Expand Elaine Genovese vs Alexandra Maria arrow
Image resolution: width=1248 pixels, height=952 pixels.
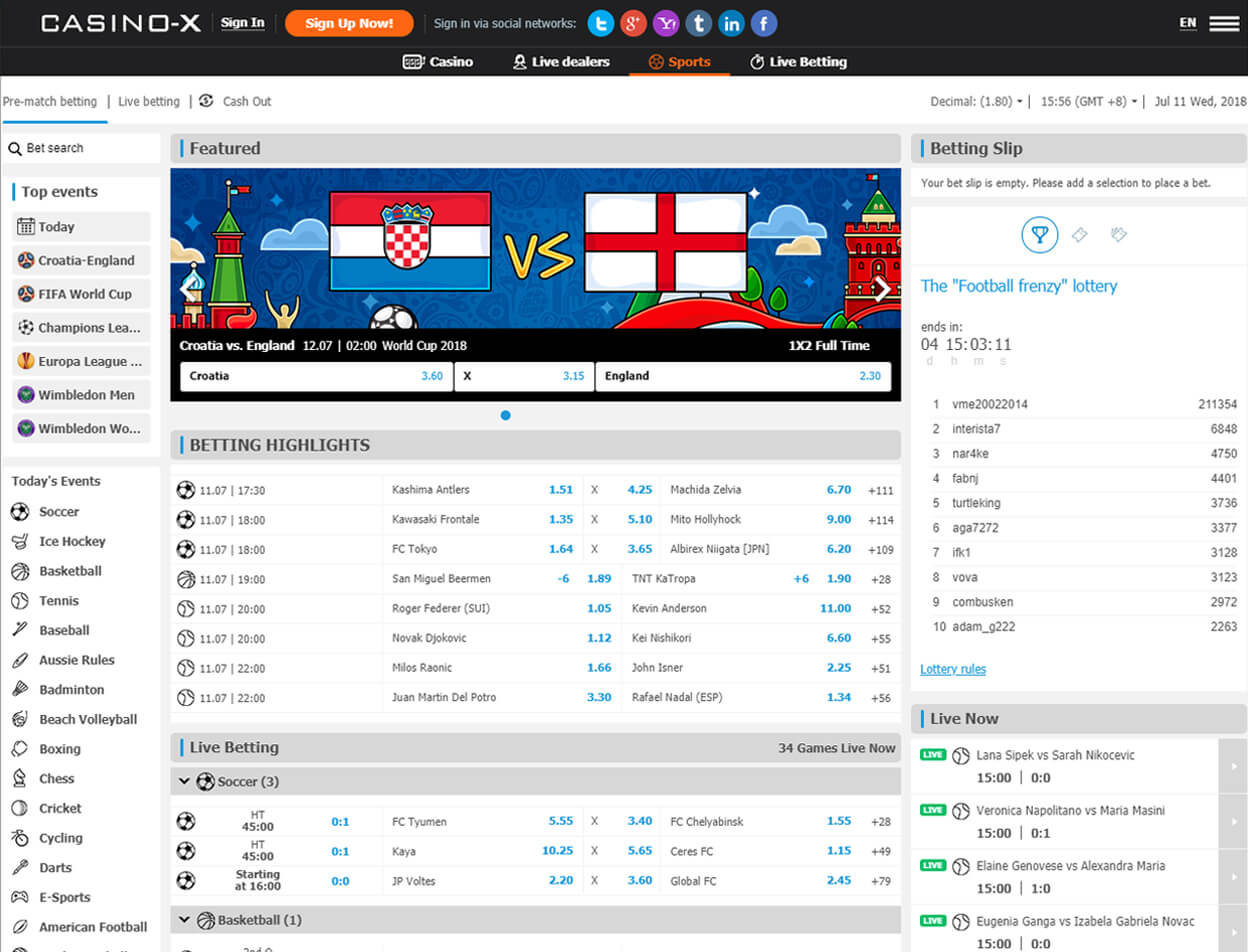click(1233, 877)
